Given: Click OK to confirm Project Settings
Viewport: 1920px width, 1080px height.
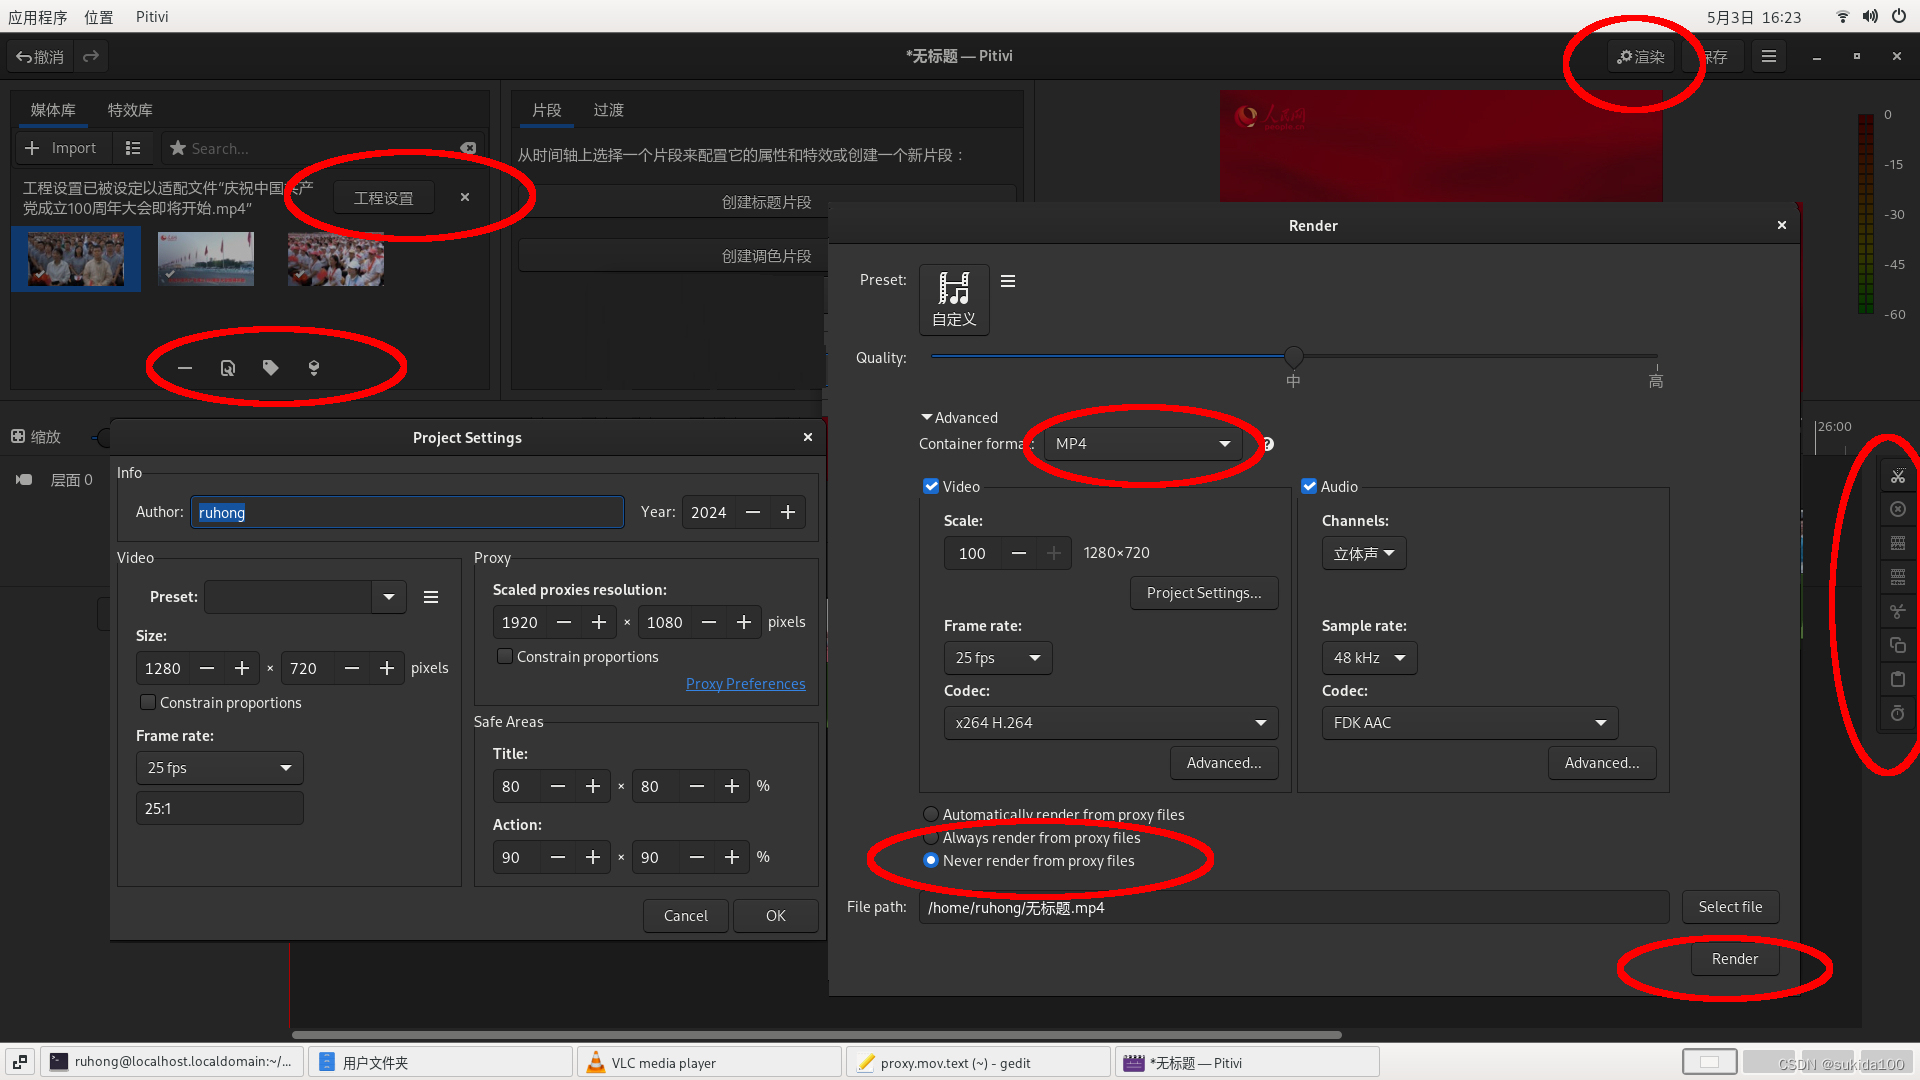Looking at the screenshot, I should [775, 914].
